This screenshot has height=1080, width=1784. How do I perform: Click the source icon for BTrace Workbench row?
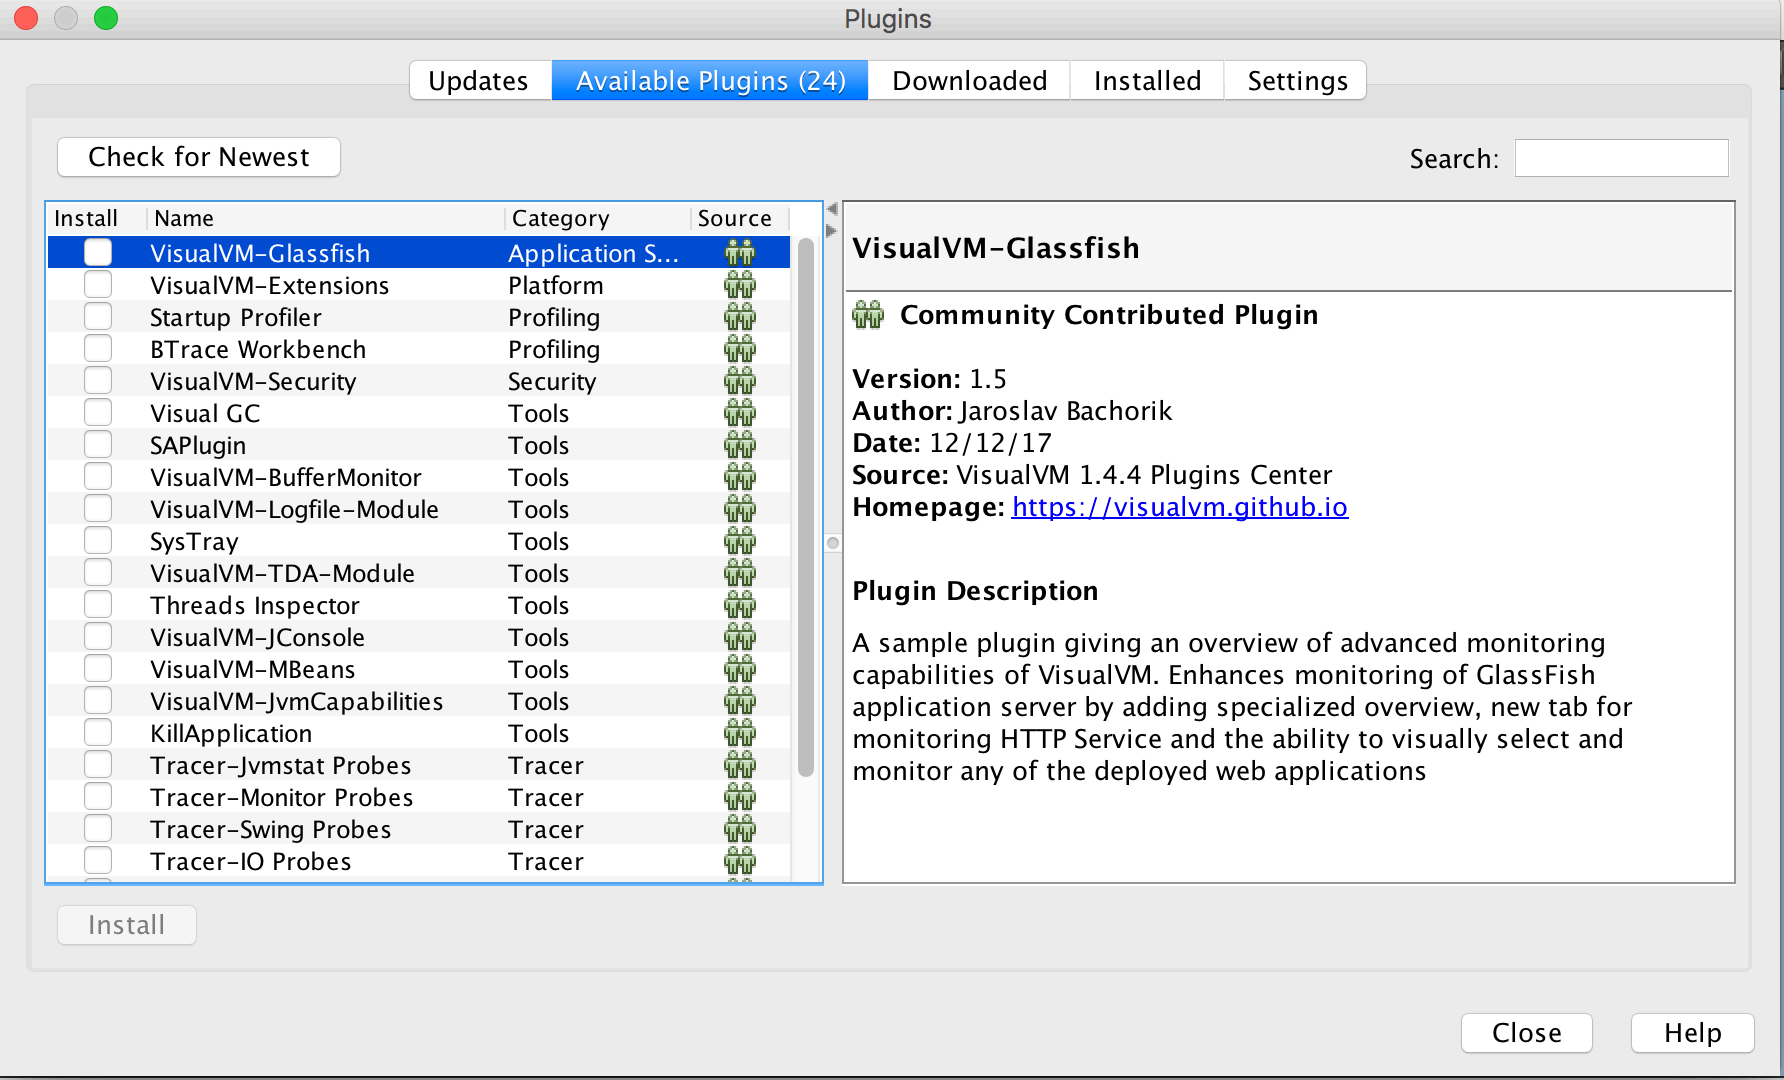click(x=740, y=349)
